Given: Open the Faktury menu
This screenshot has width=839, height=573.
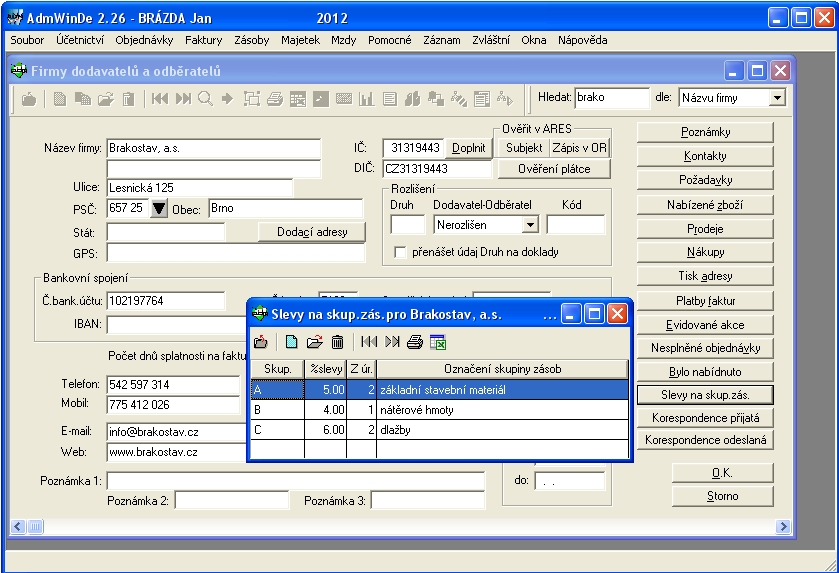Looking at the screenshot, I should [x=203, y=40].
